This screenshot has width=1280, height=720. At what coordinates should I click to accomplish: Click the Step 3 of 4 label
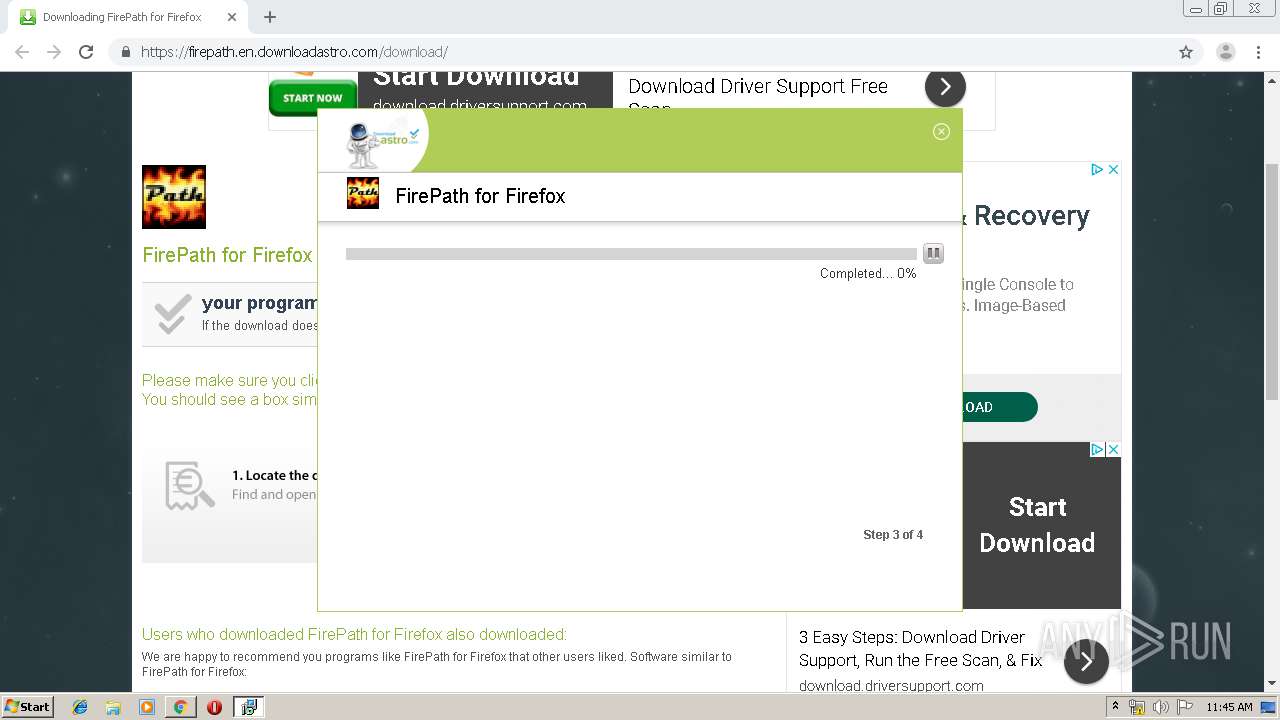point(893,535)
